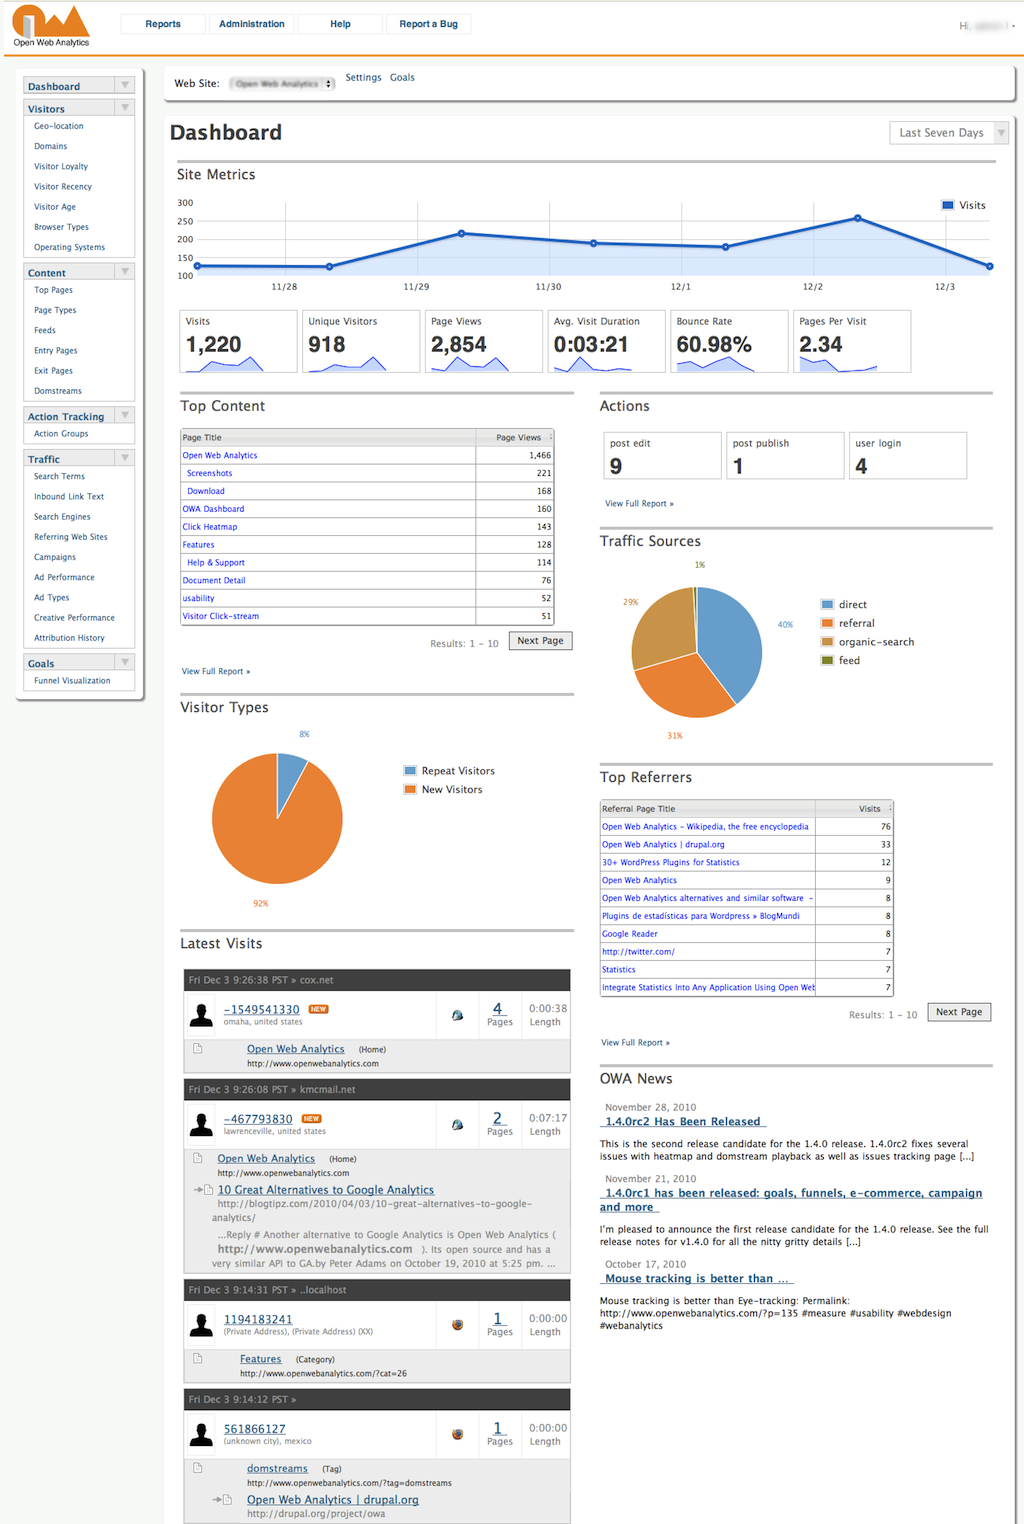Image resolution: width=1024 pixels, height=1524 pixels.
Task: Click the 4 Pages link for the cox.net visit
Action: [499, 1008]
